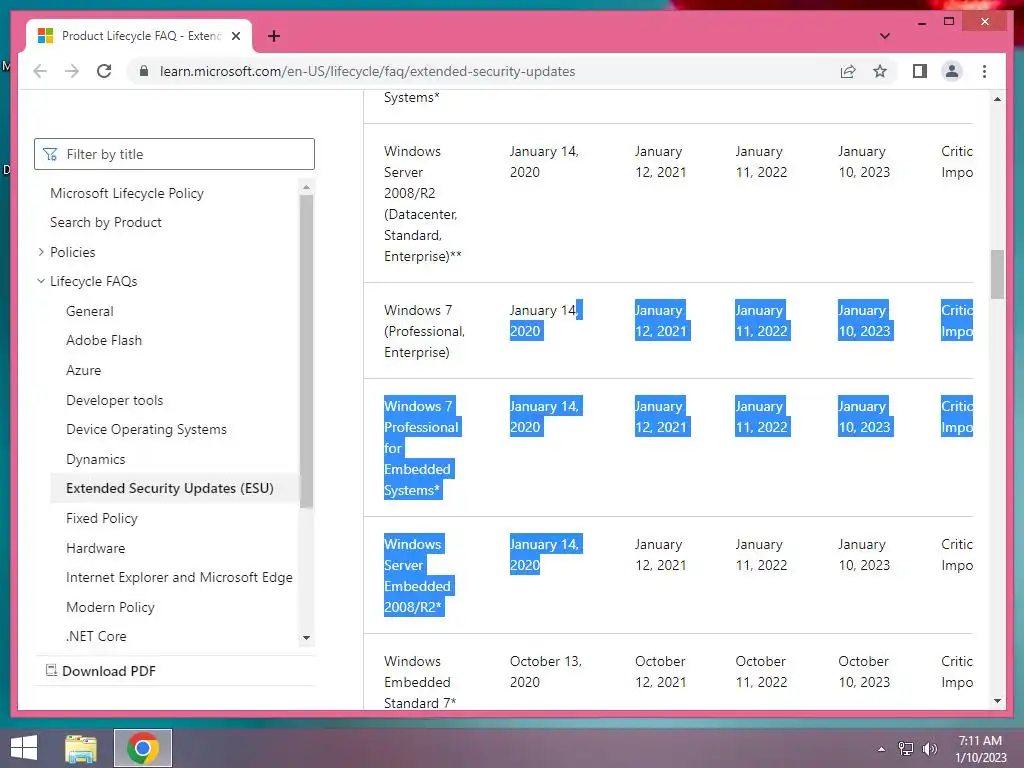Click the volume speaker tray icon
The image size is (1024, 768).
[929, 749]
